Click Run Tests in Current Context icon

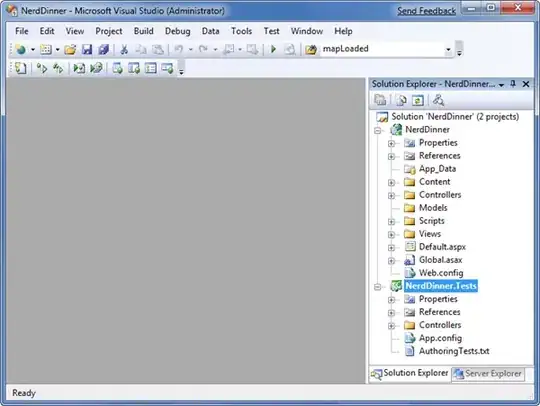pyautogui.click(x=42, y=68)
